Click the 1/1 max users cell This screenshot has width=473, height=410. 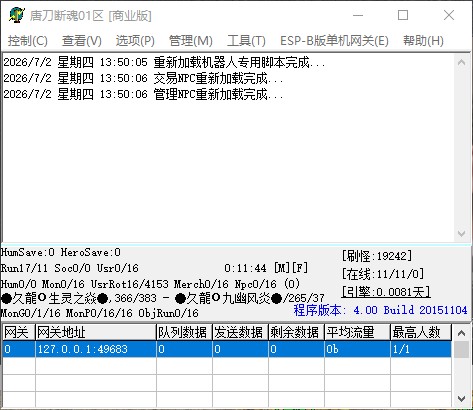tap(421, 349)
